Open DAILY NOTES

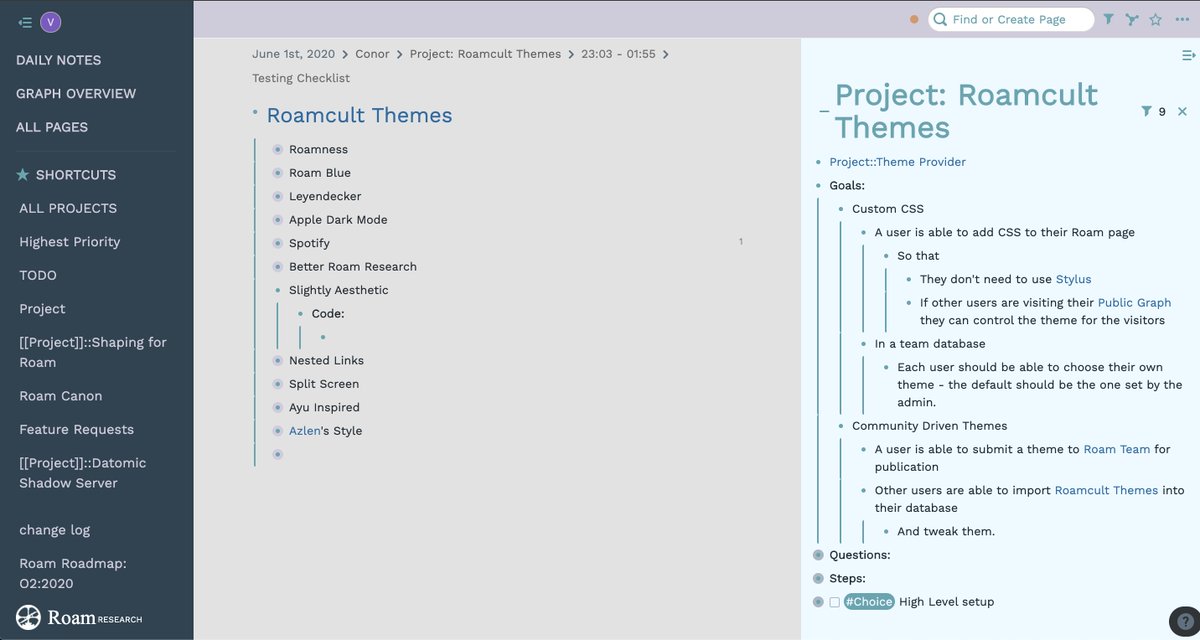coord(58,60)
